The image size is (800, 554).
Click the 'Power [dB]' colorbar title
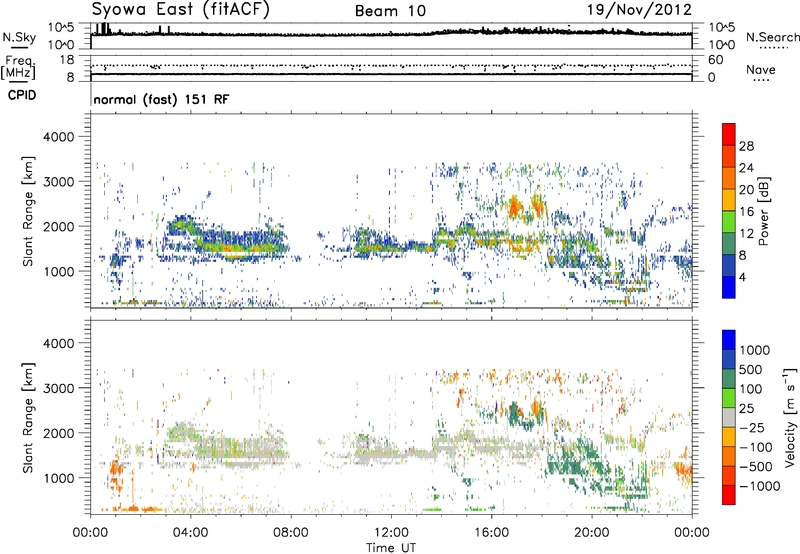[x=764, y=211]
